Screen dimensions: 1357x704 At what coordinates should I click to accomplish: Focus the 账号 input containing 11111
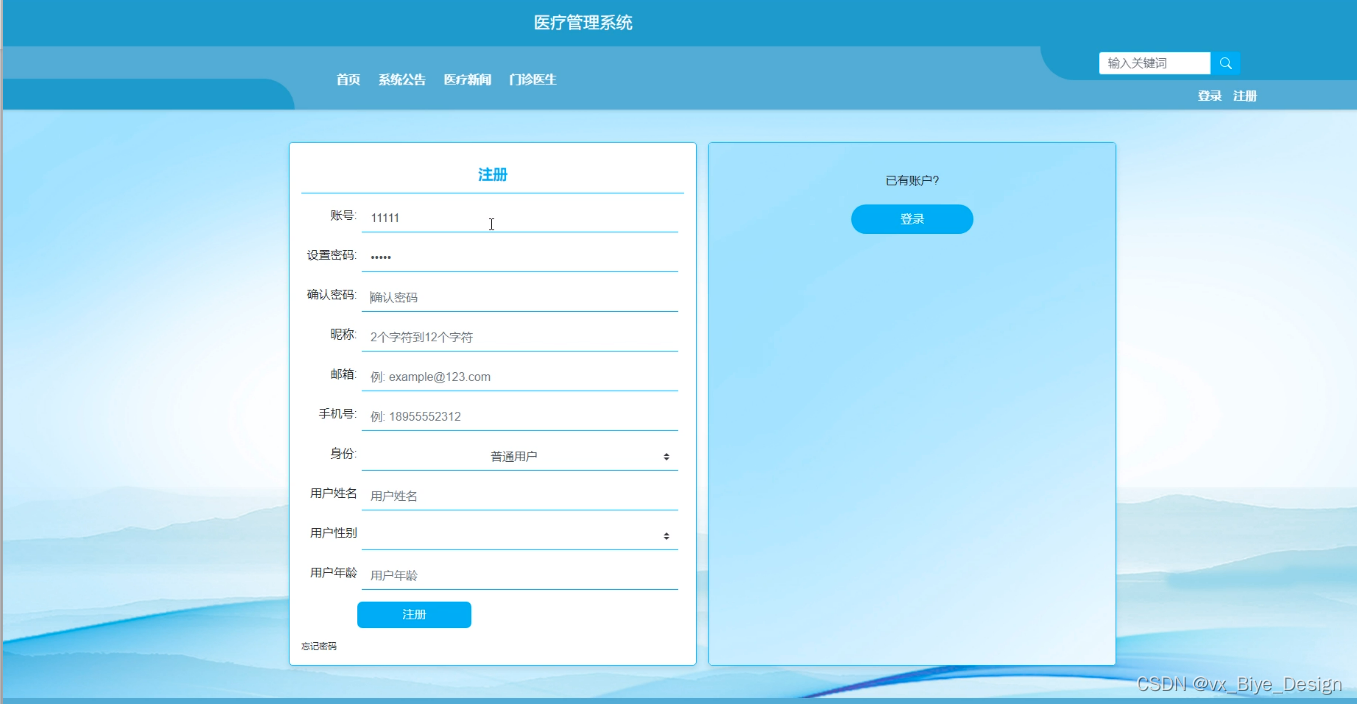pos(520,217)
